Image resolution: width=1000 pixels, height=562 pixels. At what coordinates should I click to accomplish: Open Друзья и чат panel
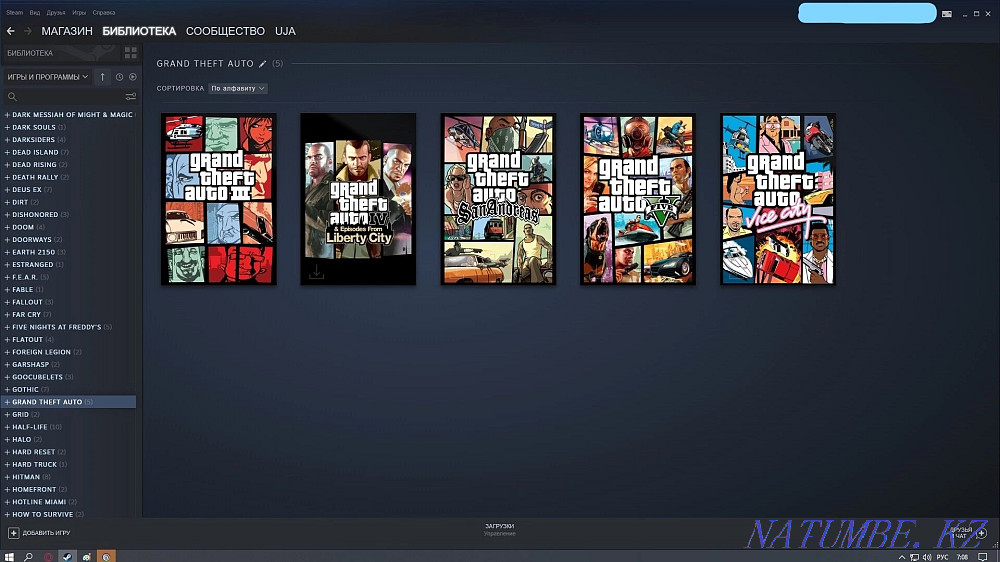click(960, 533)
